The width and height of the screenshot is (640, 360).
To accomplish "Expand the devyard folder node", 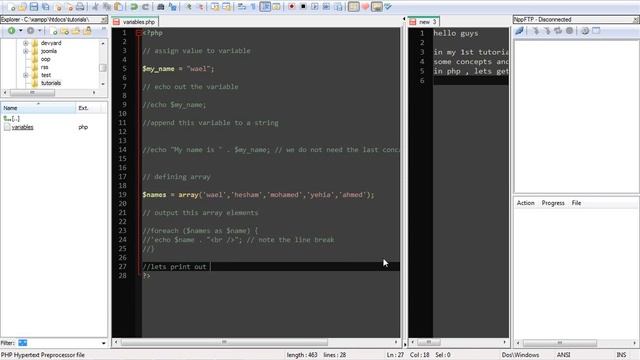I will tap(25, 43).
